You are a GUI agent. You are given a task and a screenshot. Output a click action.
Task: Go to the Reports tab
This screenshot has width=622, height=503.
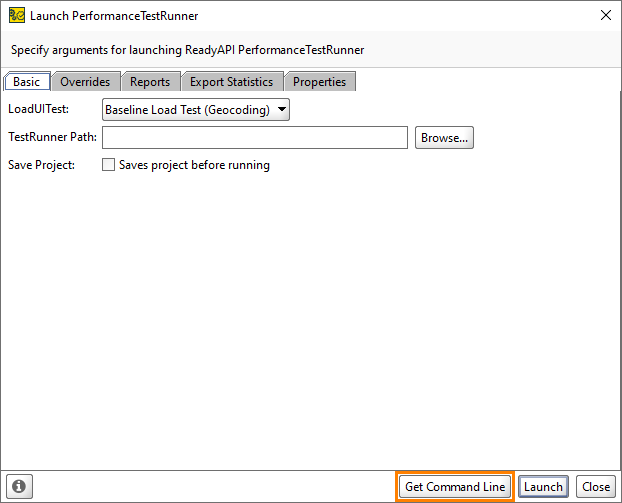click(x=152, y=82)
